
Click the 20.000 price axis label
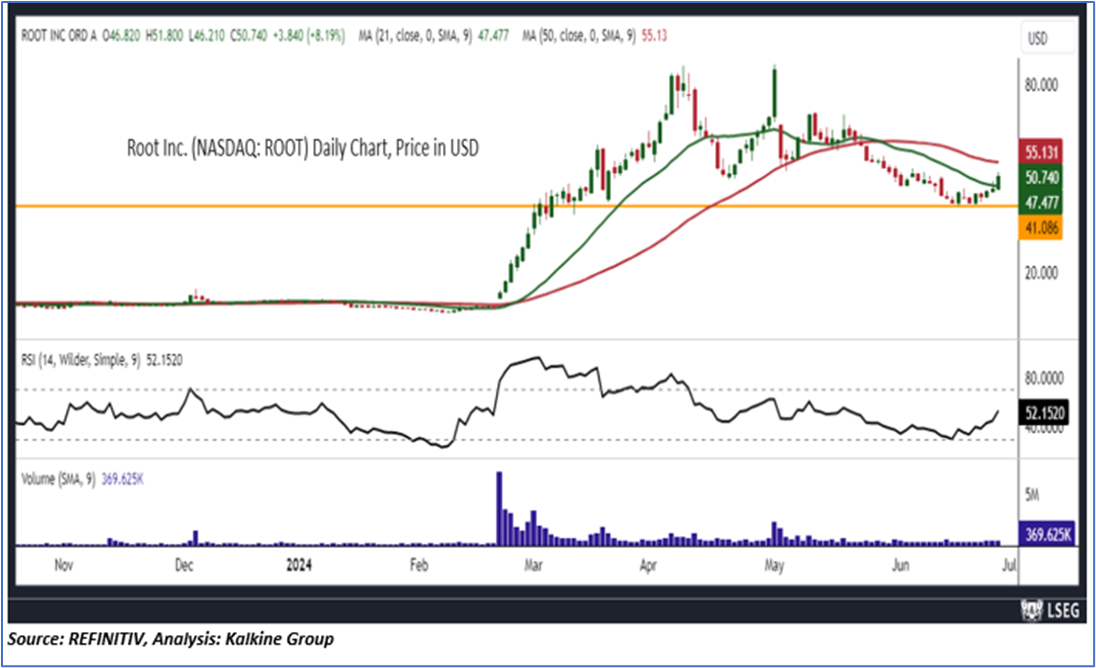1041,273
